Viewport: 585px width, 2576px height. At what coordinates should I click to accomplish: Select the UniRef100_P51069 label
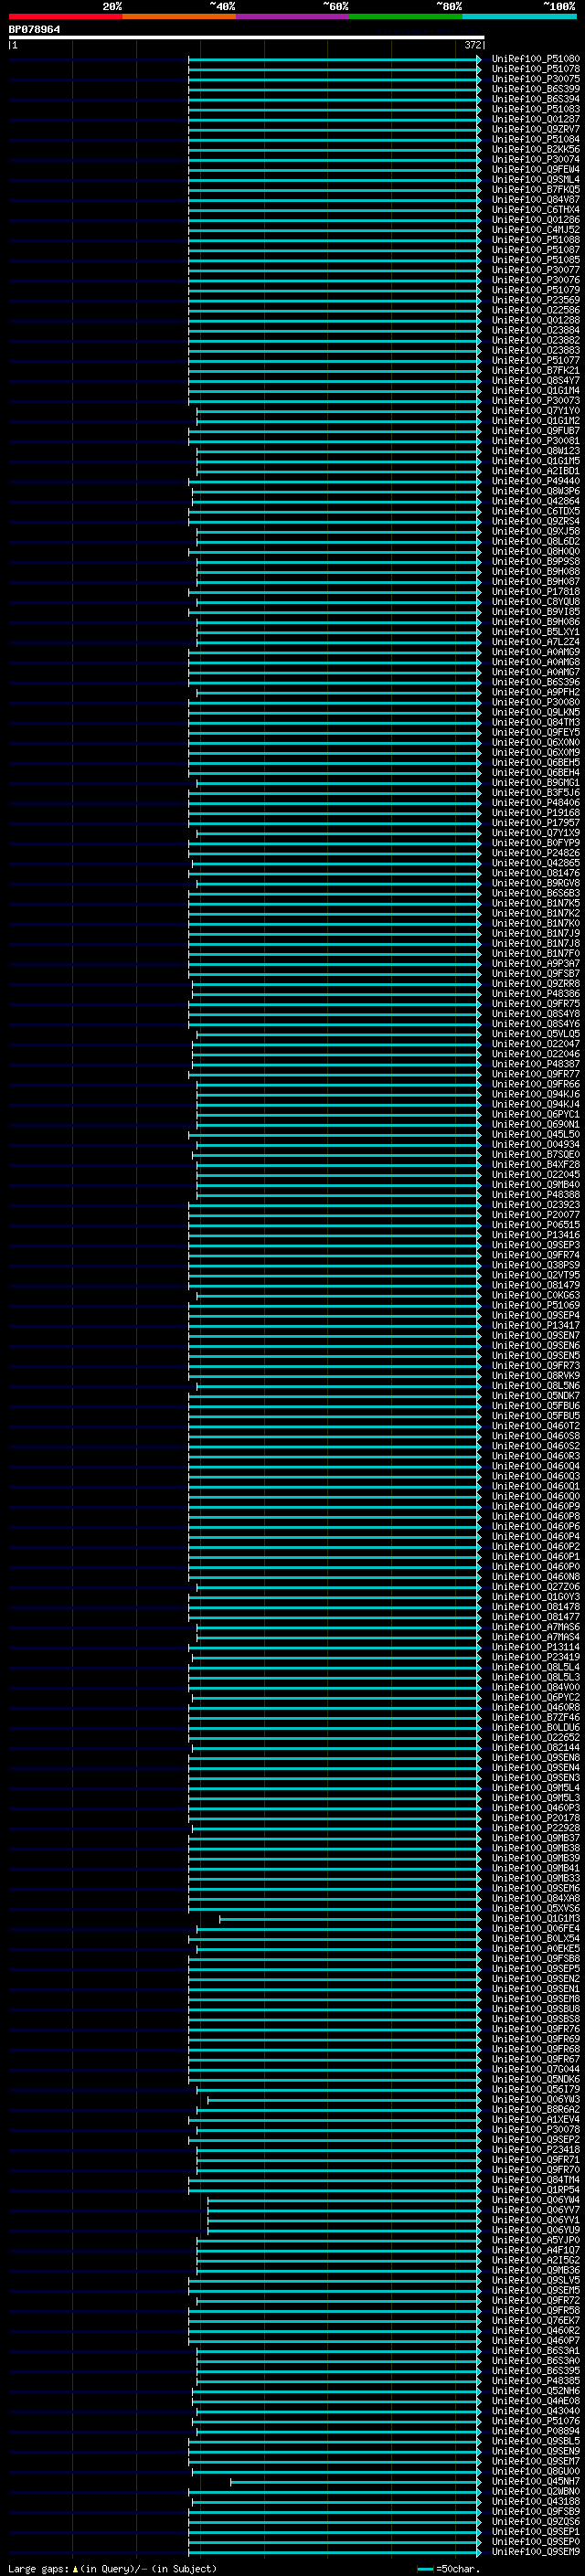click(x=536, y=1304)
